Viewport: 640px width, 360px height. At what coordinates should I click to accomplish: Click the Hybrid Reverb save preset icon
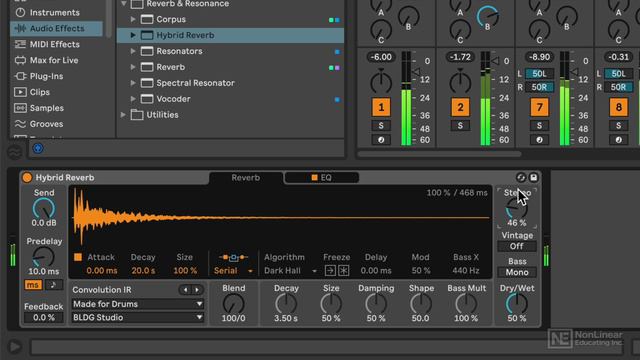533,177
